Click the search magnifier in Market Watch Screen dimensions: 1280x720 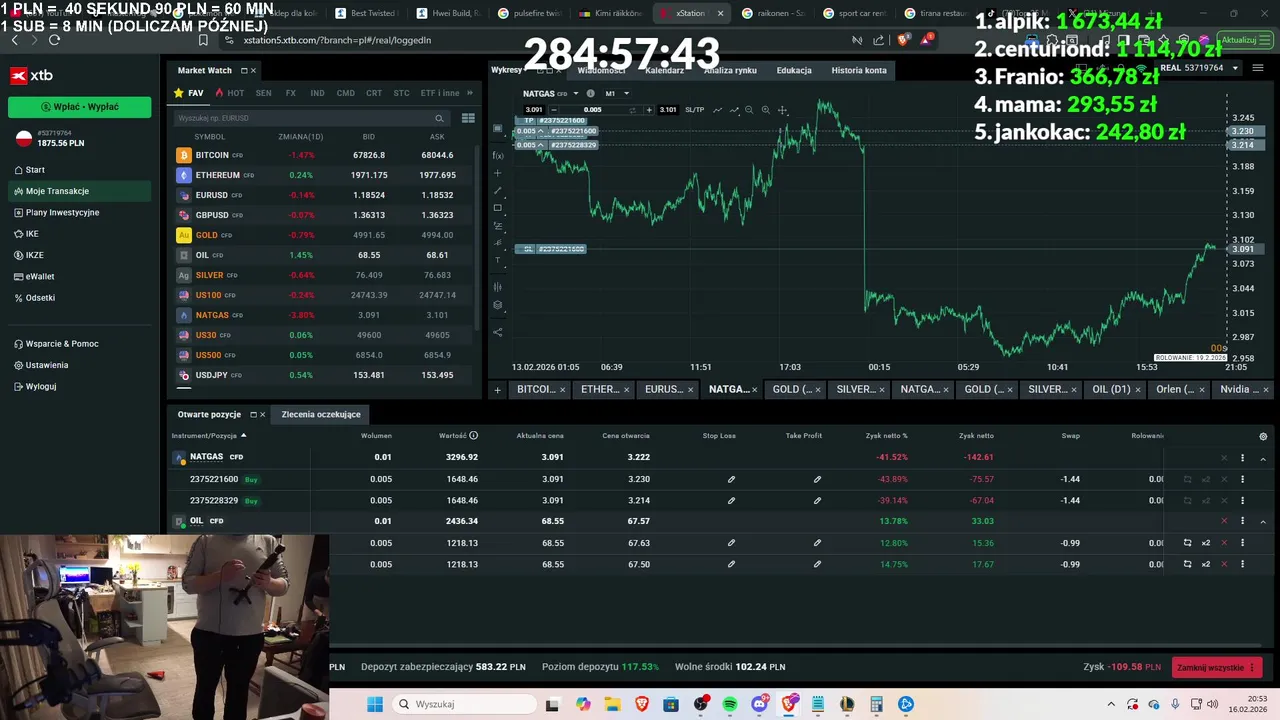tap(439, 118)
